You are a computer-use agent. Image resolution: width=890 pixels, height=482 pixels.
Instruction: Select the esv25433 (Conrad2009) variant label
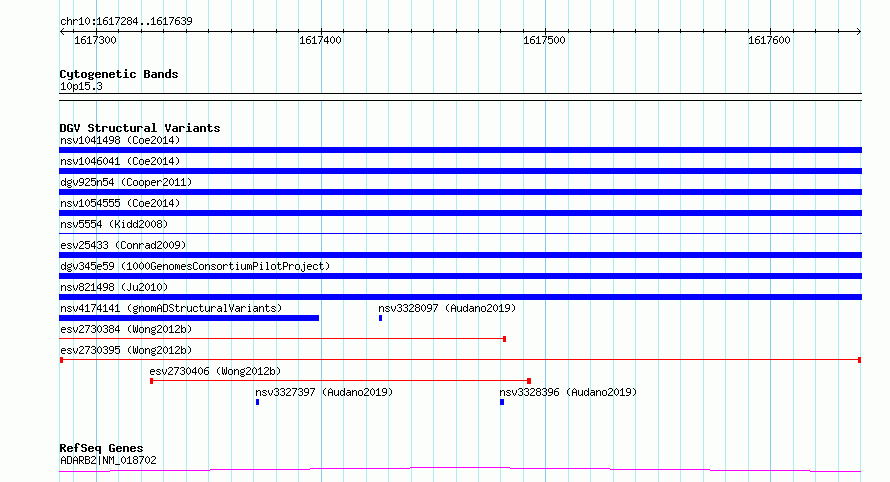[x=123, y=245]
